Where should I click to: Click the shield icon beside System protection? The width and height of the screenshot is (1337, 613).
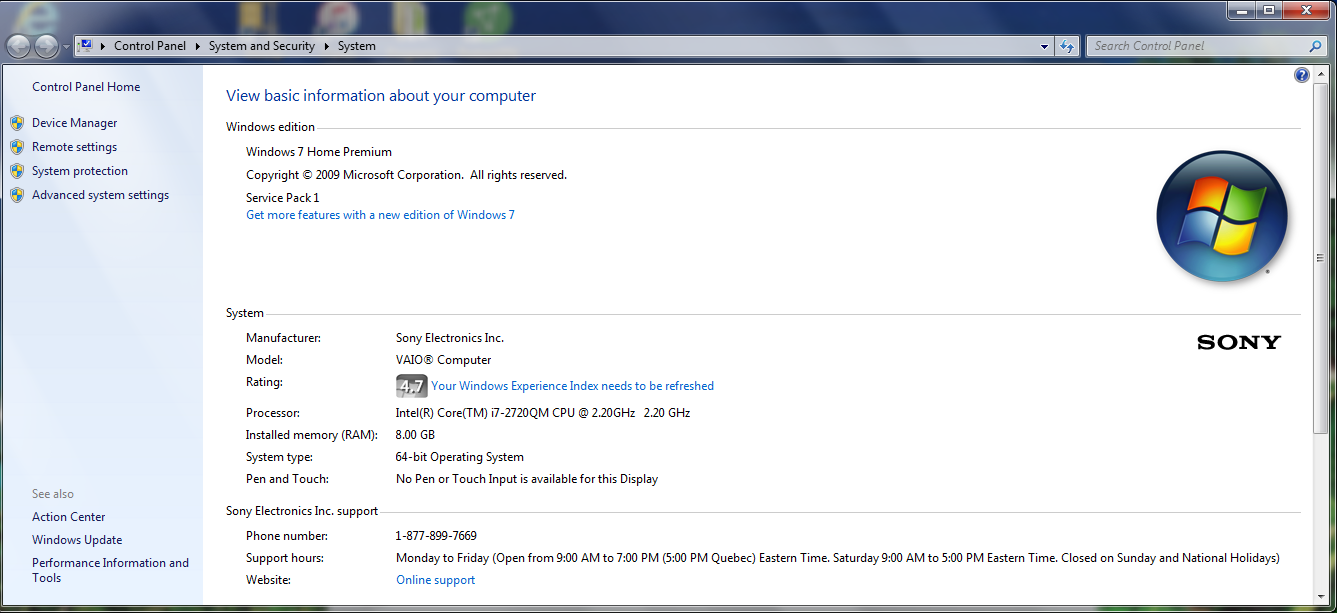(17, 171)
